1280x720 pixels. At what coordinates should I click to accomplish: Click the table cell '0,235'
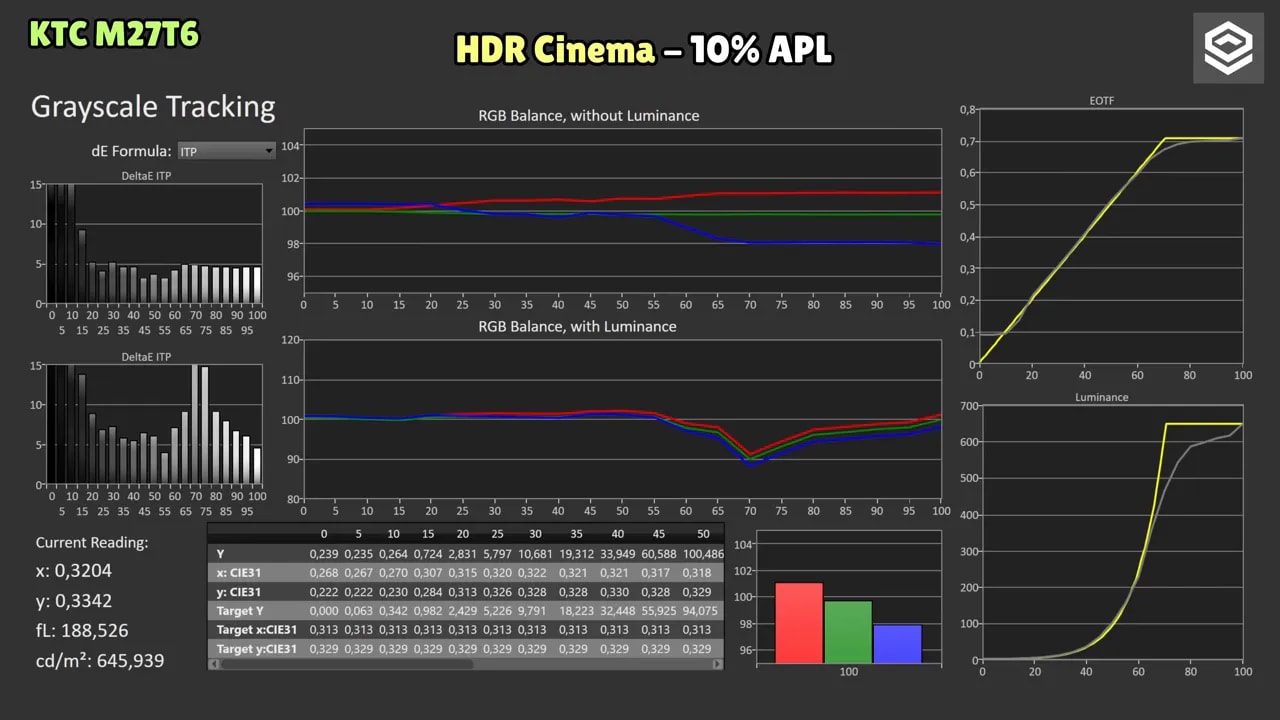coord(359,554)
